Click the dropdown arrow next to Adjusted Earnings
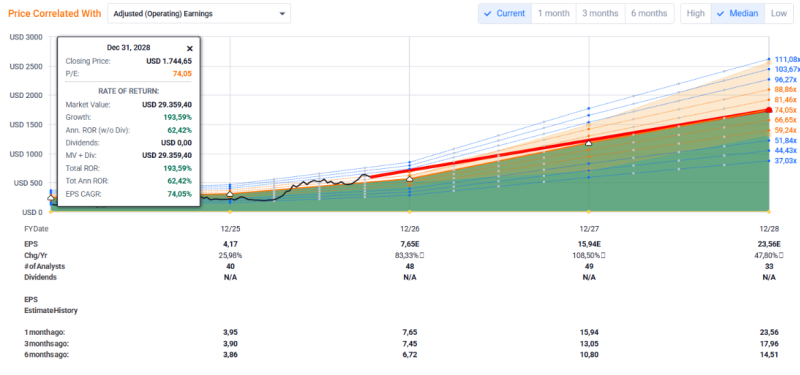This screenshot has height=375, width=800. tap(282, 14)
